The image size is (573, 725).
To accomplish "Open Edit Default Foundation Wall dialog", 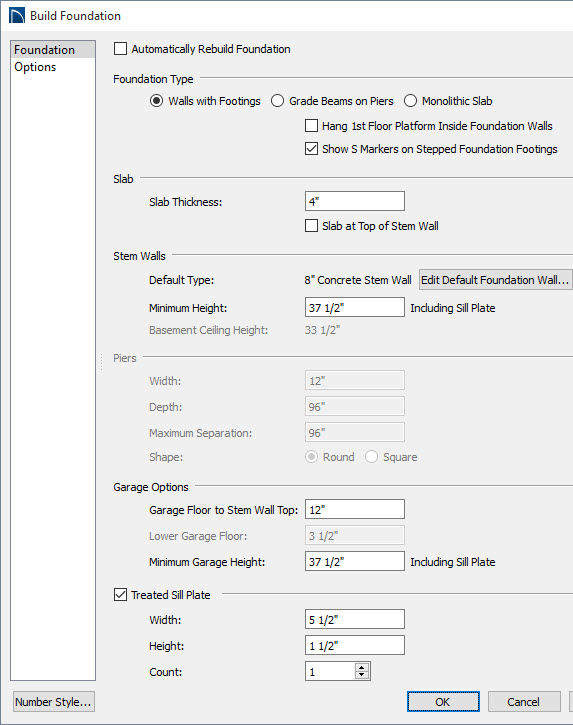I will click(x=495, y=280).
